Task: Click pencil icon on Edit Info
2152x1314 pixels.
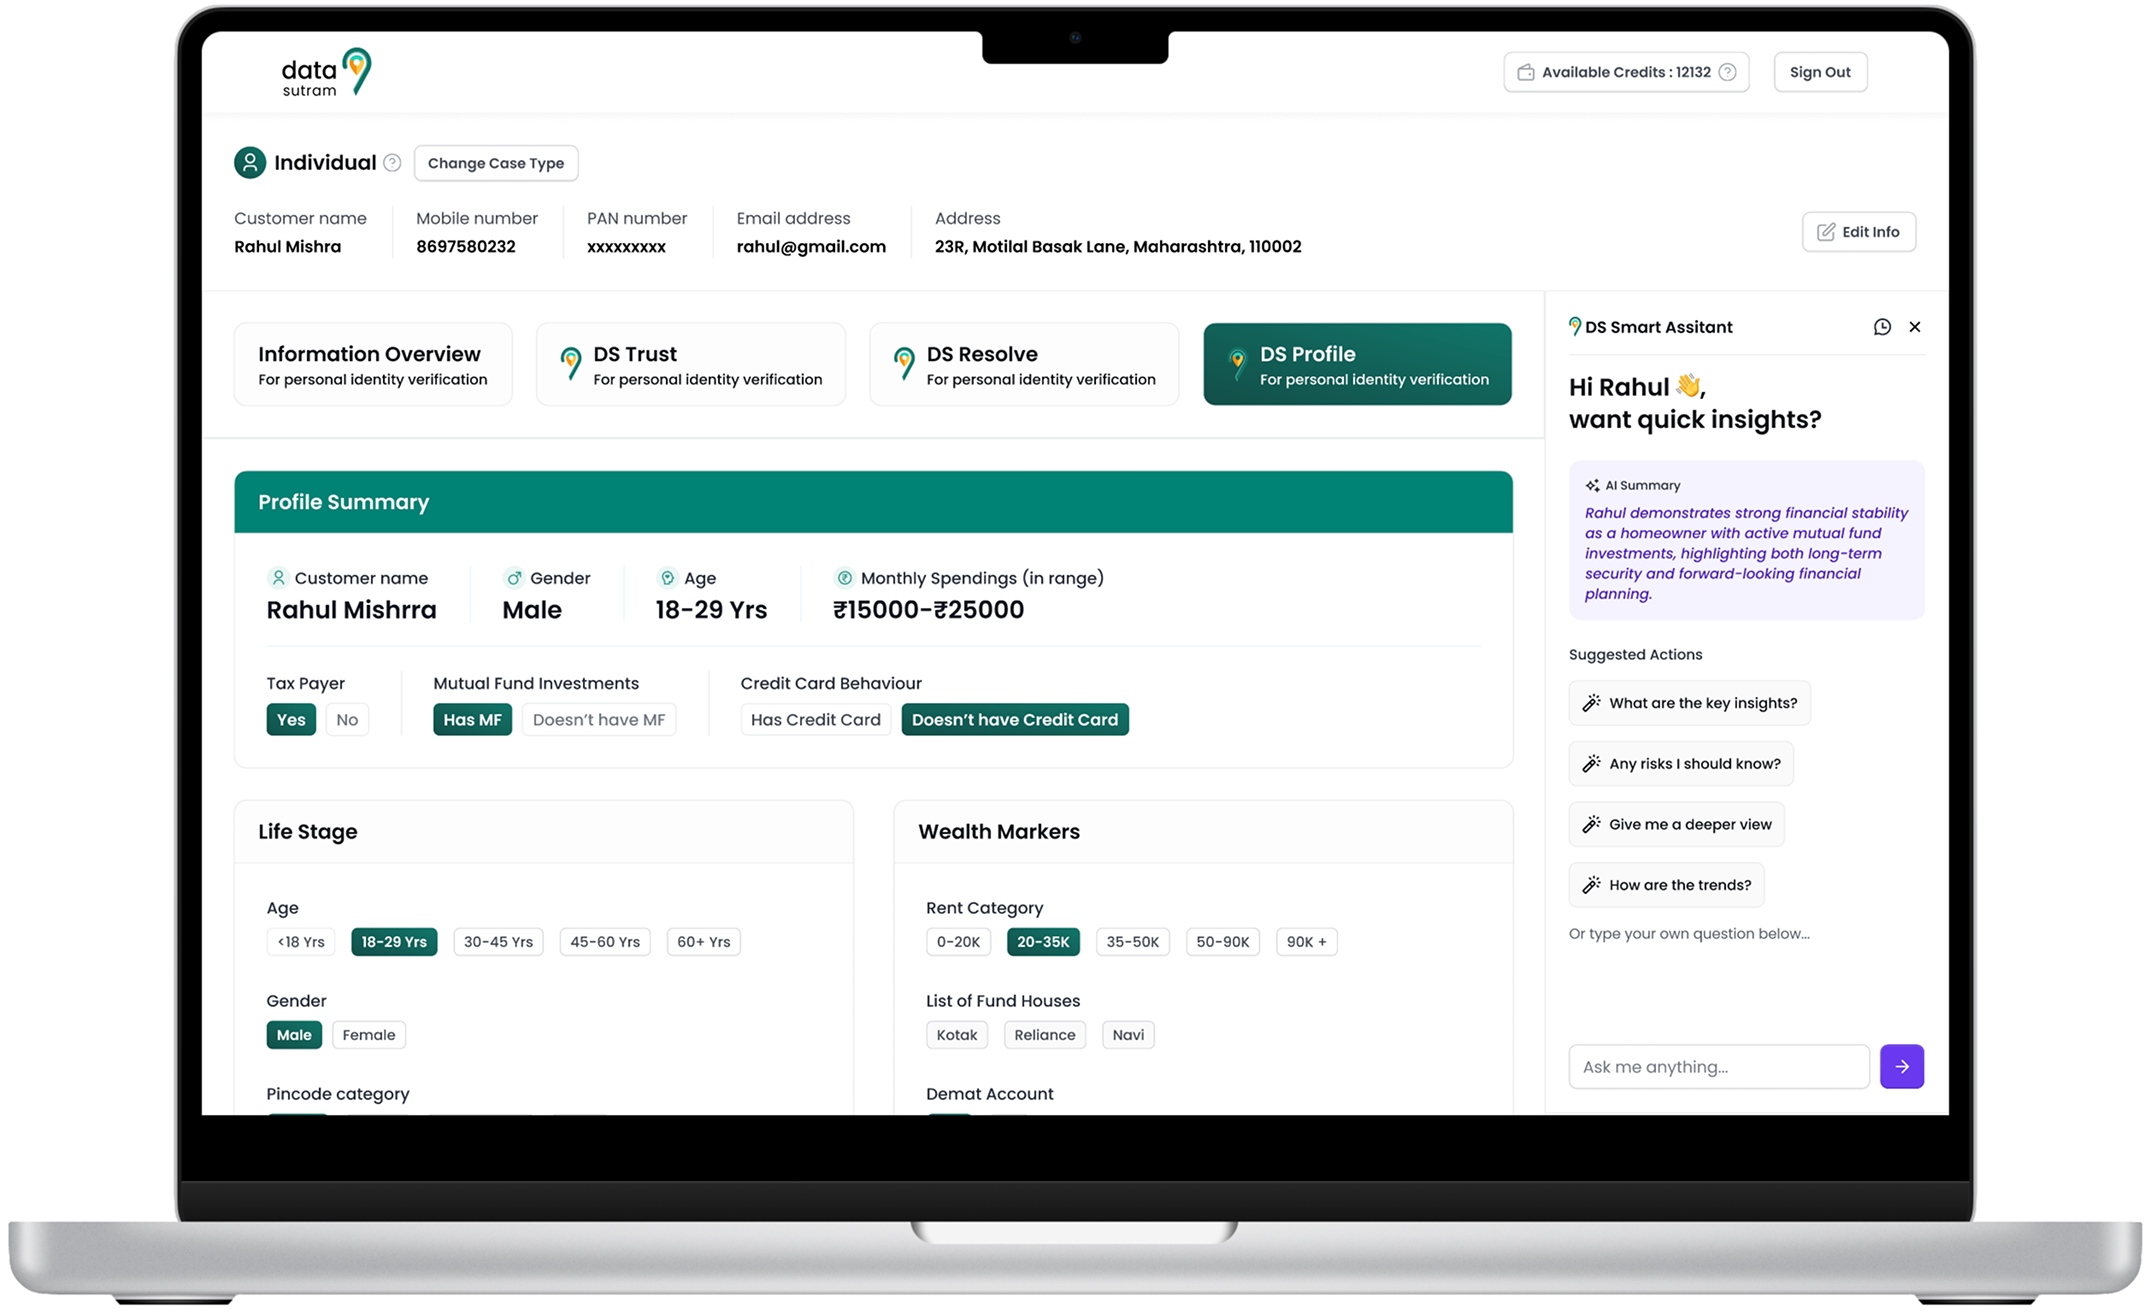Action: [1826, 232]
